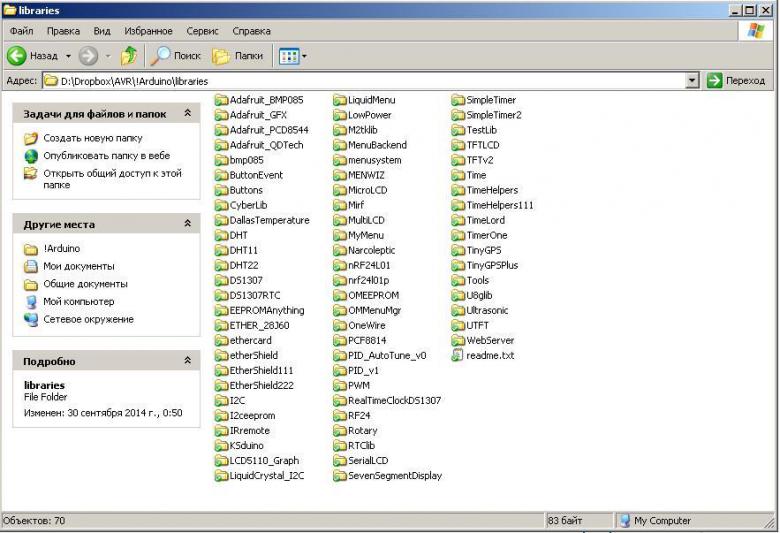Open the Сервис menu
Viewport: 780px width, 533px height.
tap(202, 31)
